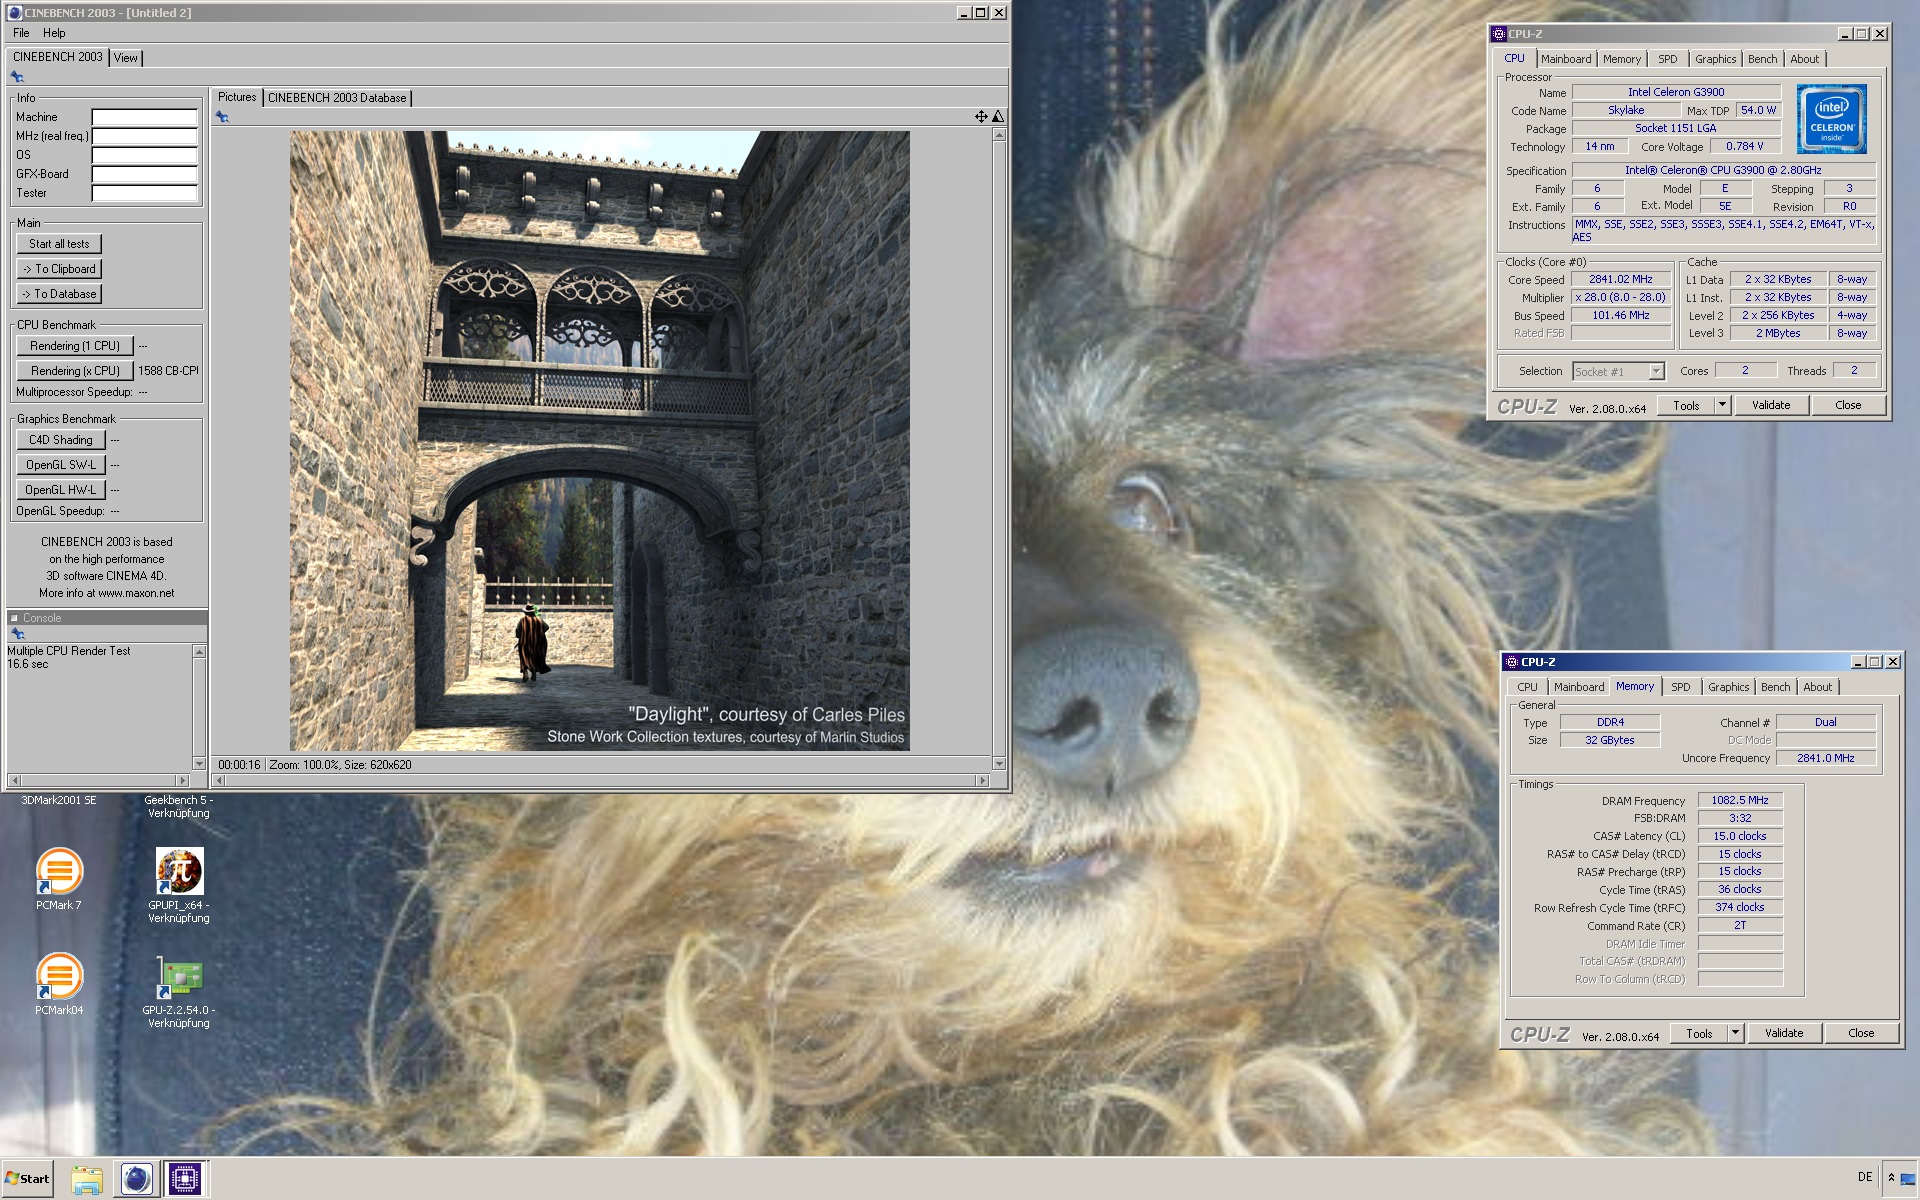Open the PCMark04 desktop shortcut

coord(59,983)
